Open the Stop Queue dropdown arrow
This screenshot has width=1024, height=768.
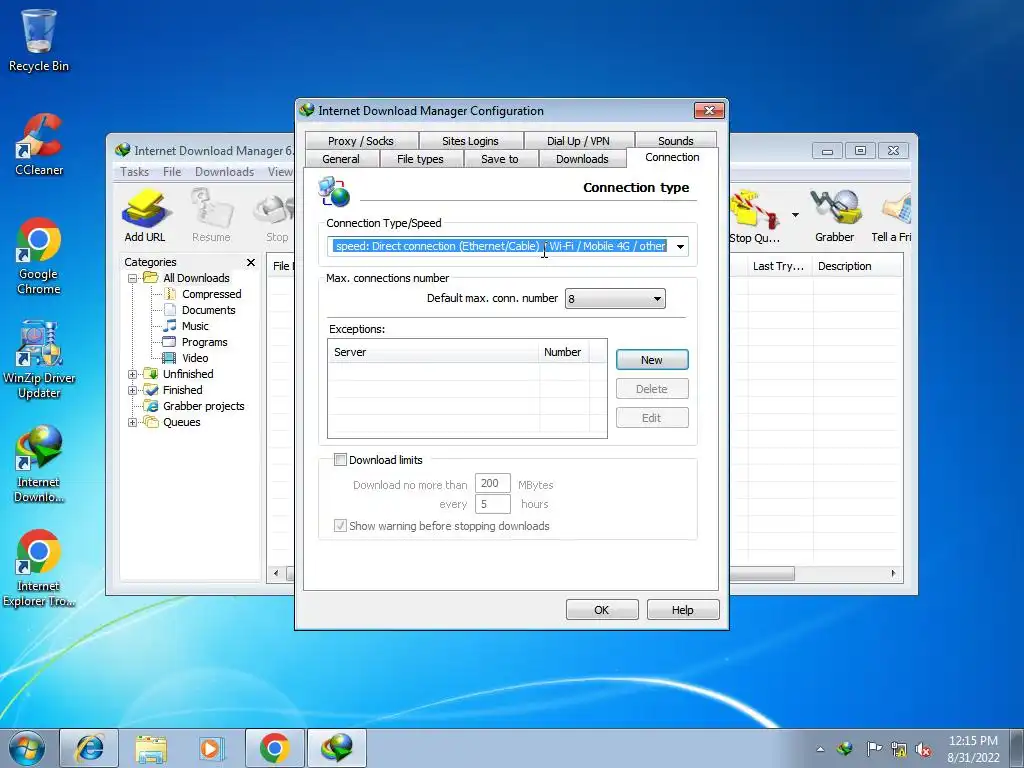[795, 215]
